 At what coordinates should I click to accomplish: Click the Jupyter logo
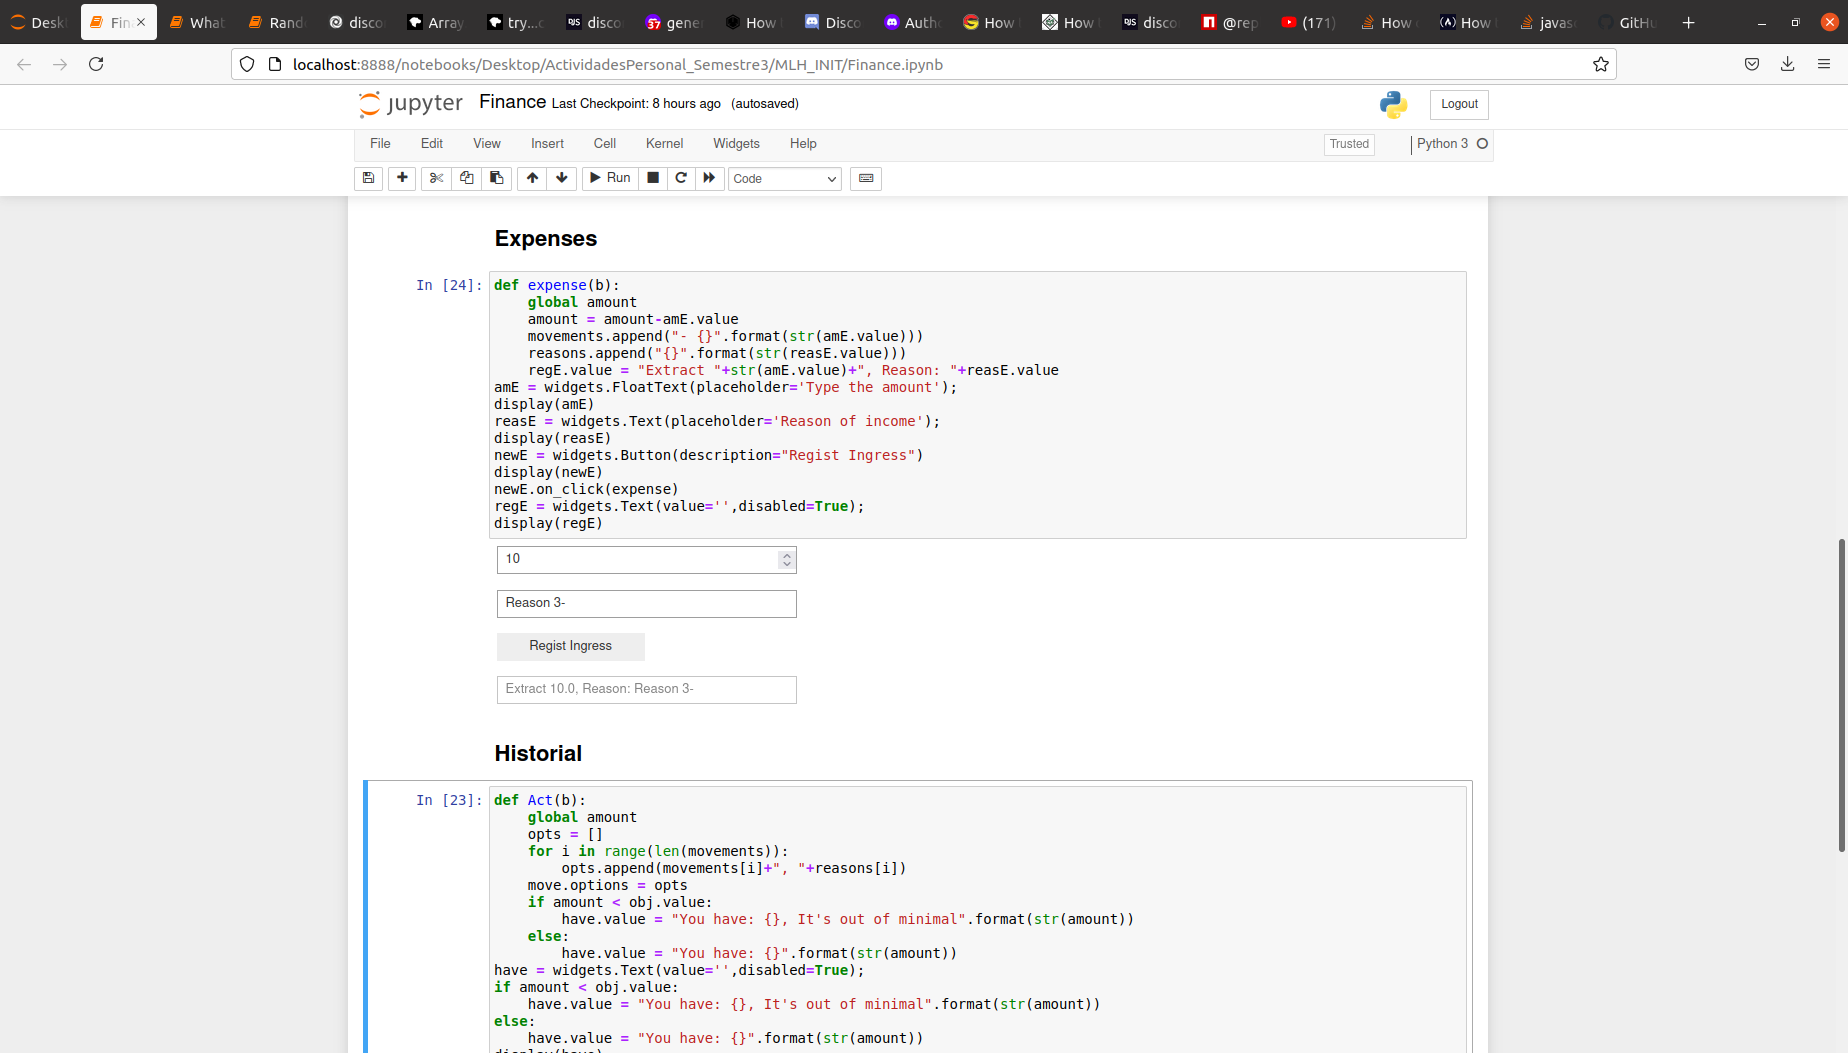pos(411,104)
